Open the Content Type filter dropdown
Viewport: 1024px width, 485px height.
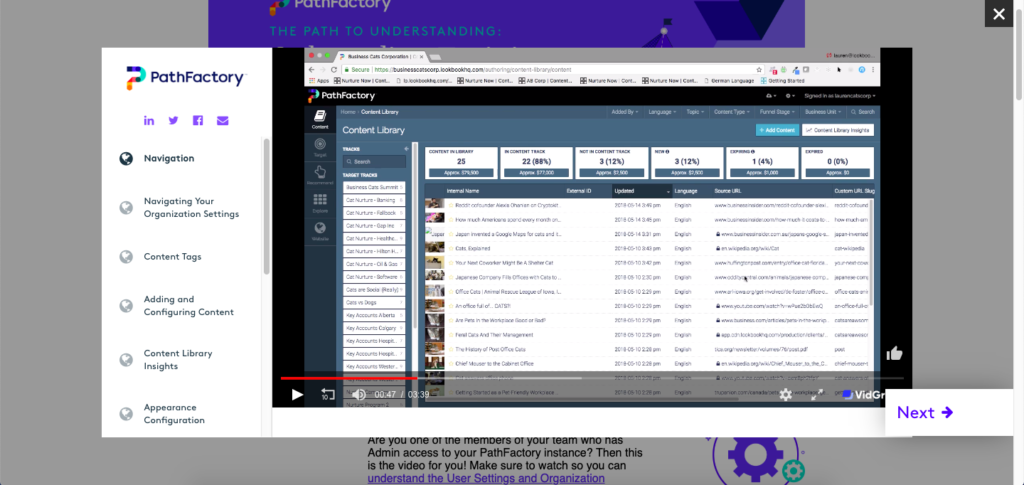(732, 112)
